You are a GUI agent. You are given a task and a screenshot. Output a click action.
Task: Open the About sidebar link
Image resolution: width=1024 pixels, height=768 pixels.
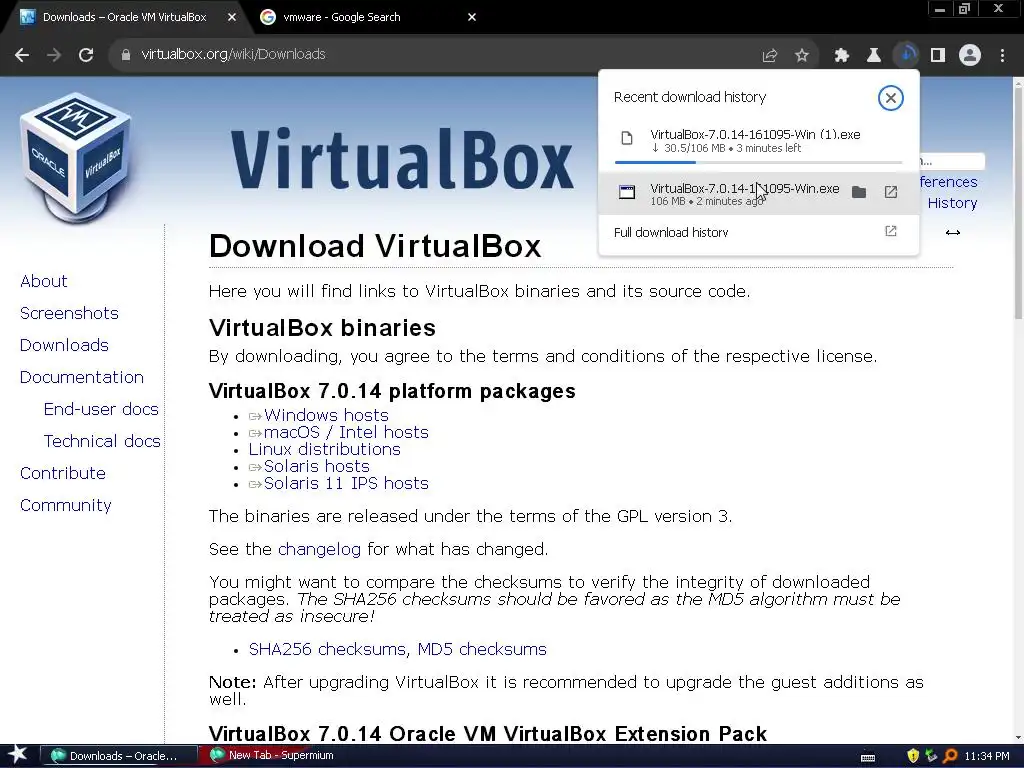(44, 281)
